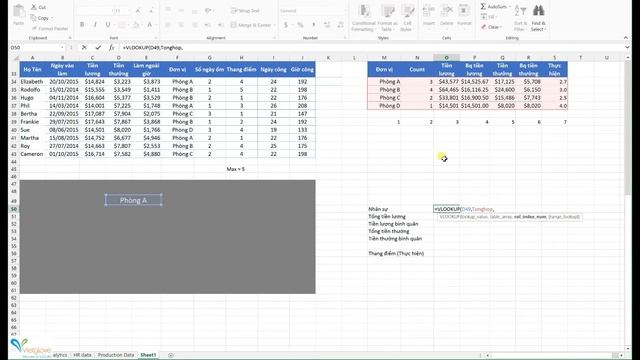Click cell with name Elizabeth

click(x=32, y=82)
